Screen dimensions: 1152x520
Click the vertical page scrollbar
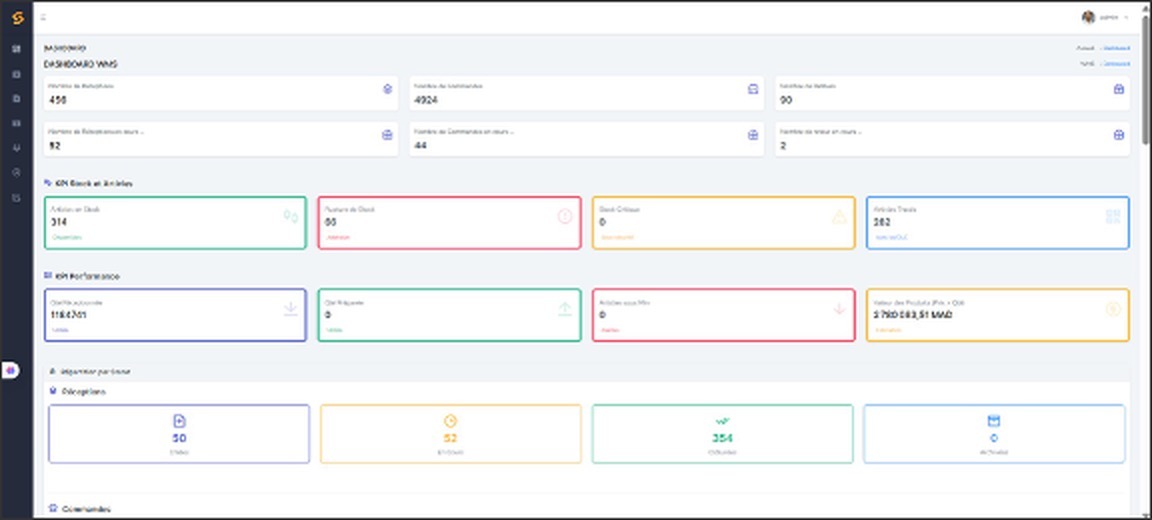click(x=1146, y=81)
